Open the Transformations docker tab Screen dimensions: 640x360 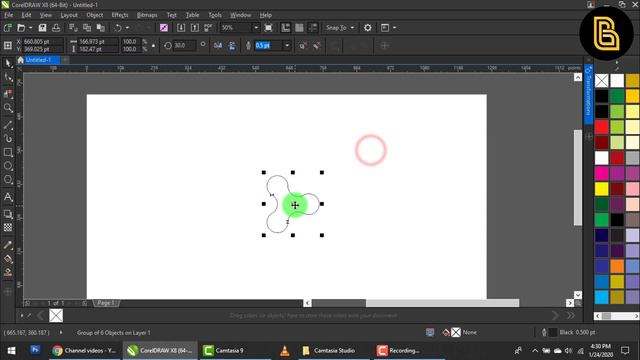(588, 94)
